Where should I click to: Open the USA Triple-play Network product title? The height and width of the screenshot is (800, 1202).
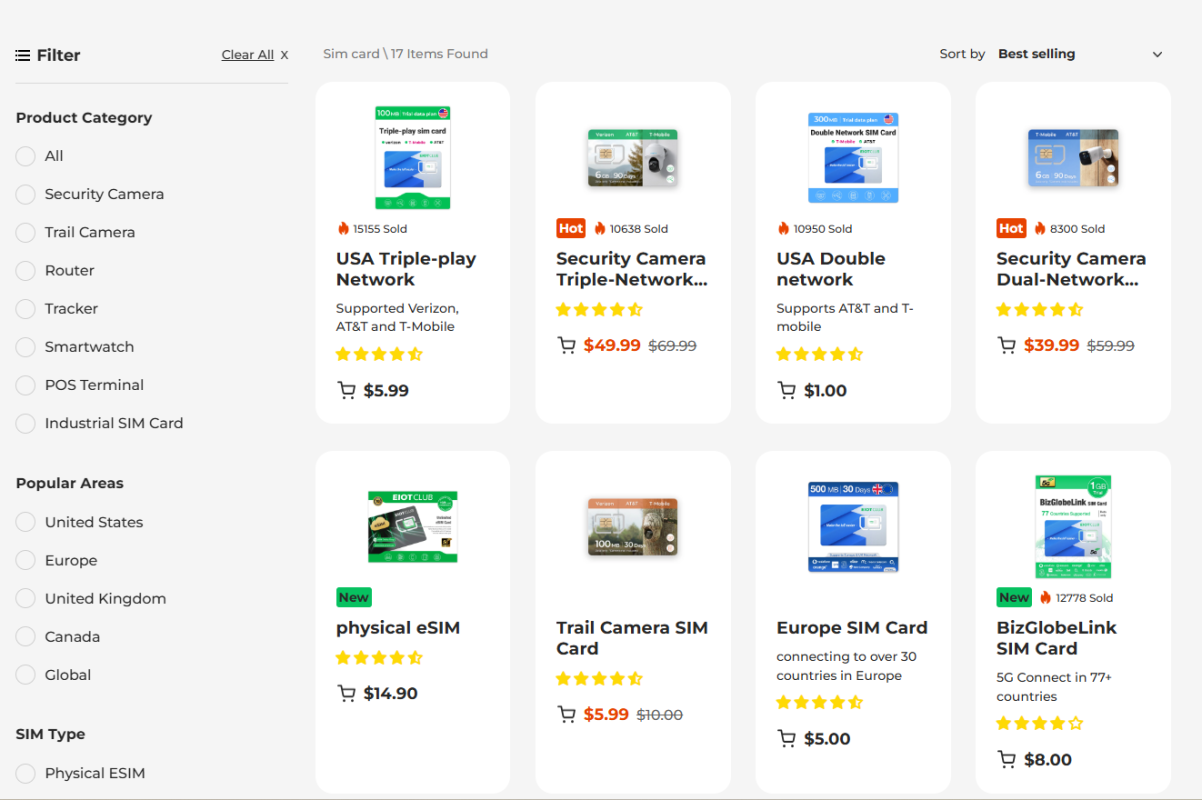click(x=406, y=269)
